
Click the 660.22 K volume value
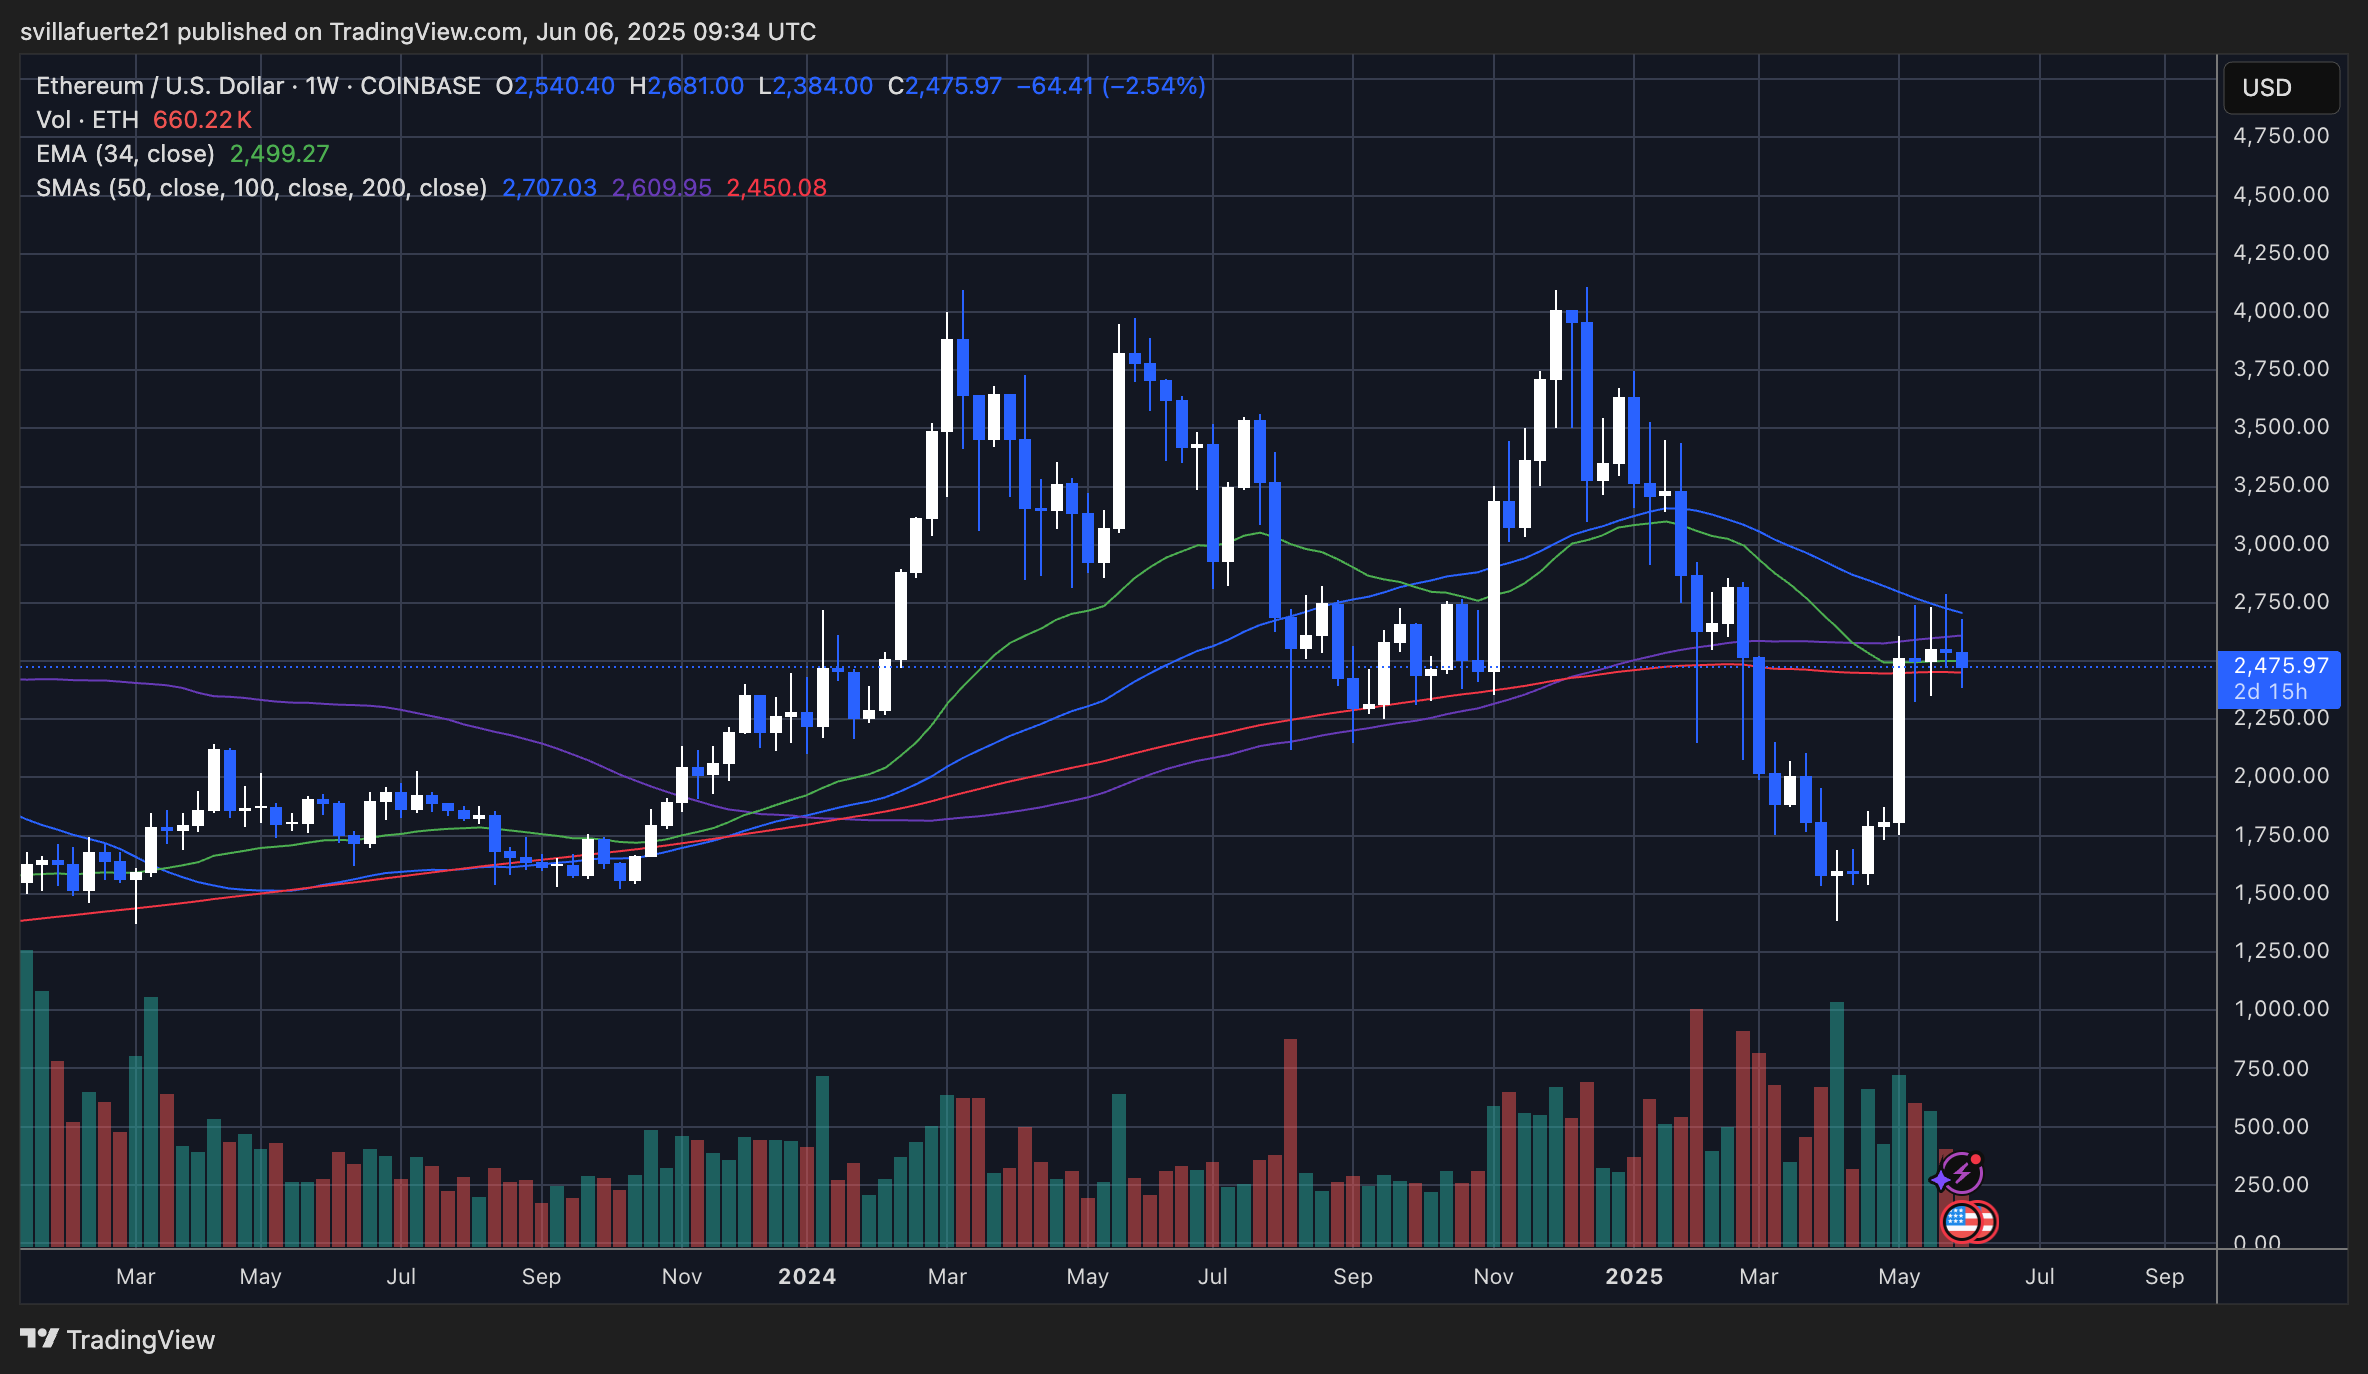coord(202,120)
